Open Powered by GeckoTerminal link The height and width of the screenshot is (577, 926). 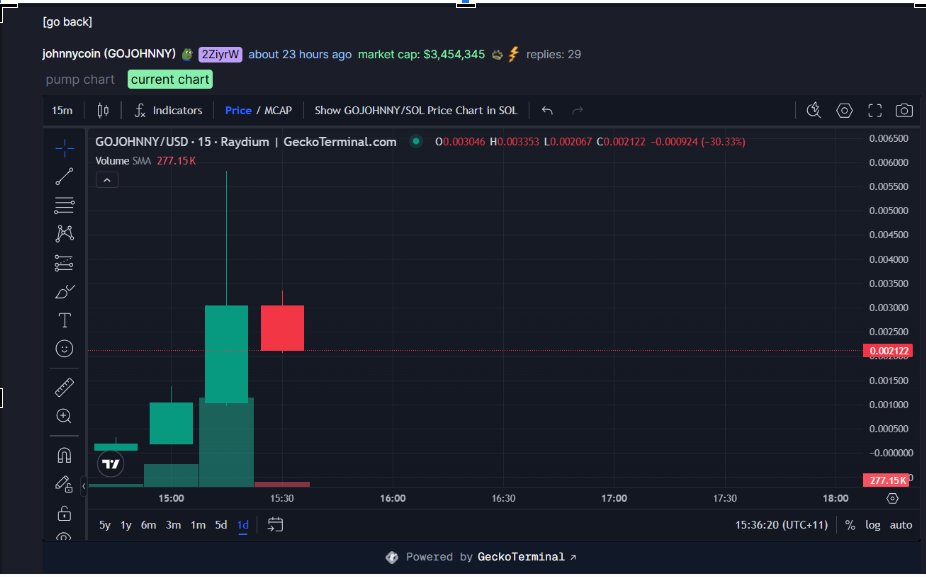coord(481,557)
